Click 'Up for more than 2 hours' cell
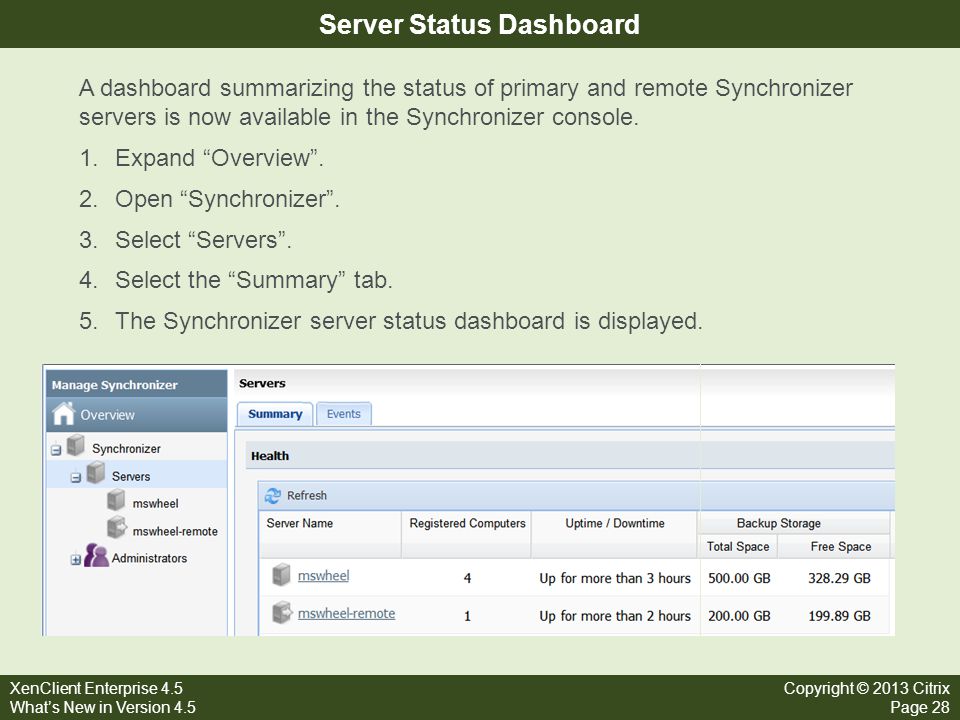960x720 pixels. pos(615,617)
